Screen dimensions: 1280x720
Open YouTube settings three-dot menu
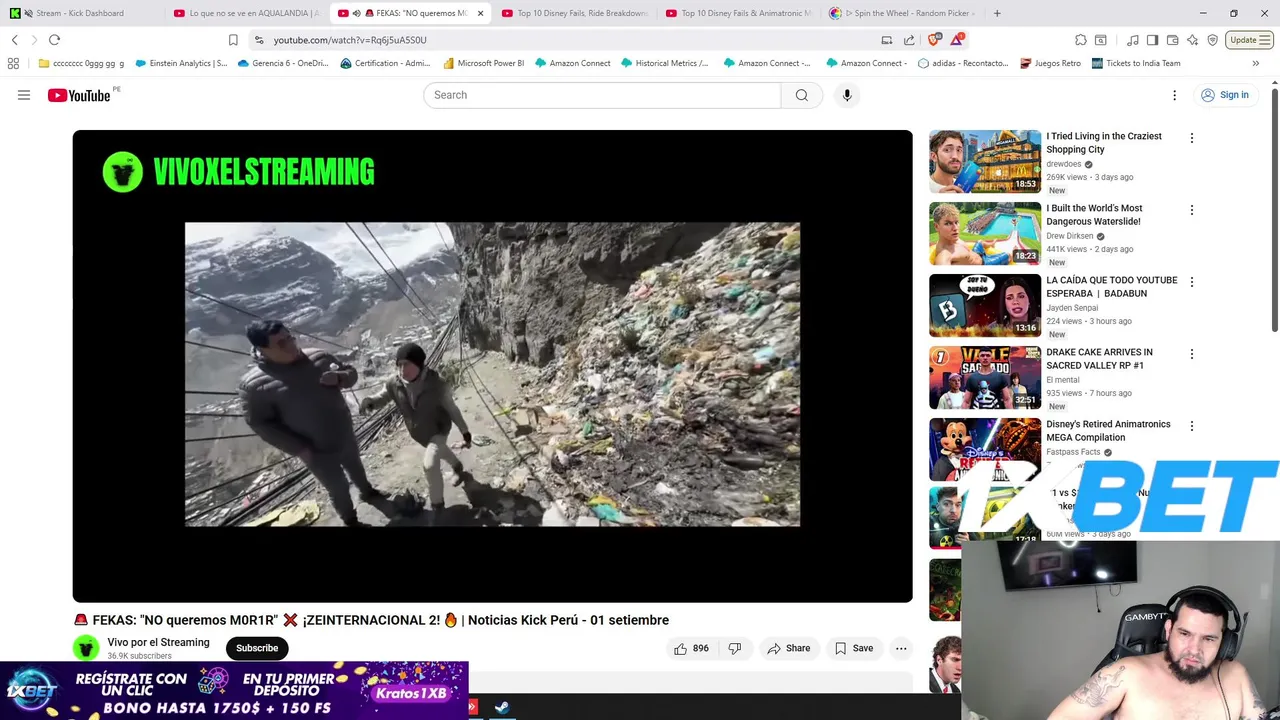click(1174, 95)
